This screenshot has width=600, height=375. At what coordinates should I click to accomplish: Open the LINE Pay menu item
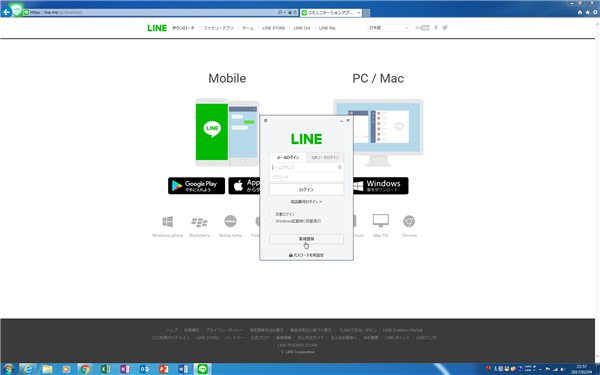328,28
